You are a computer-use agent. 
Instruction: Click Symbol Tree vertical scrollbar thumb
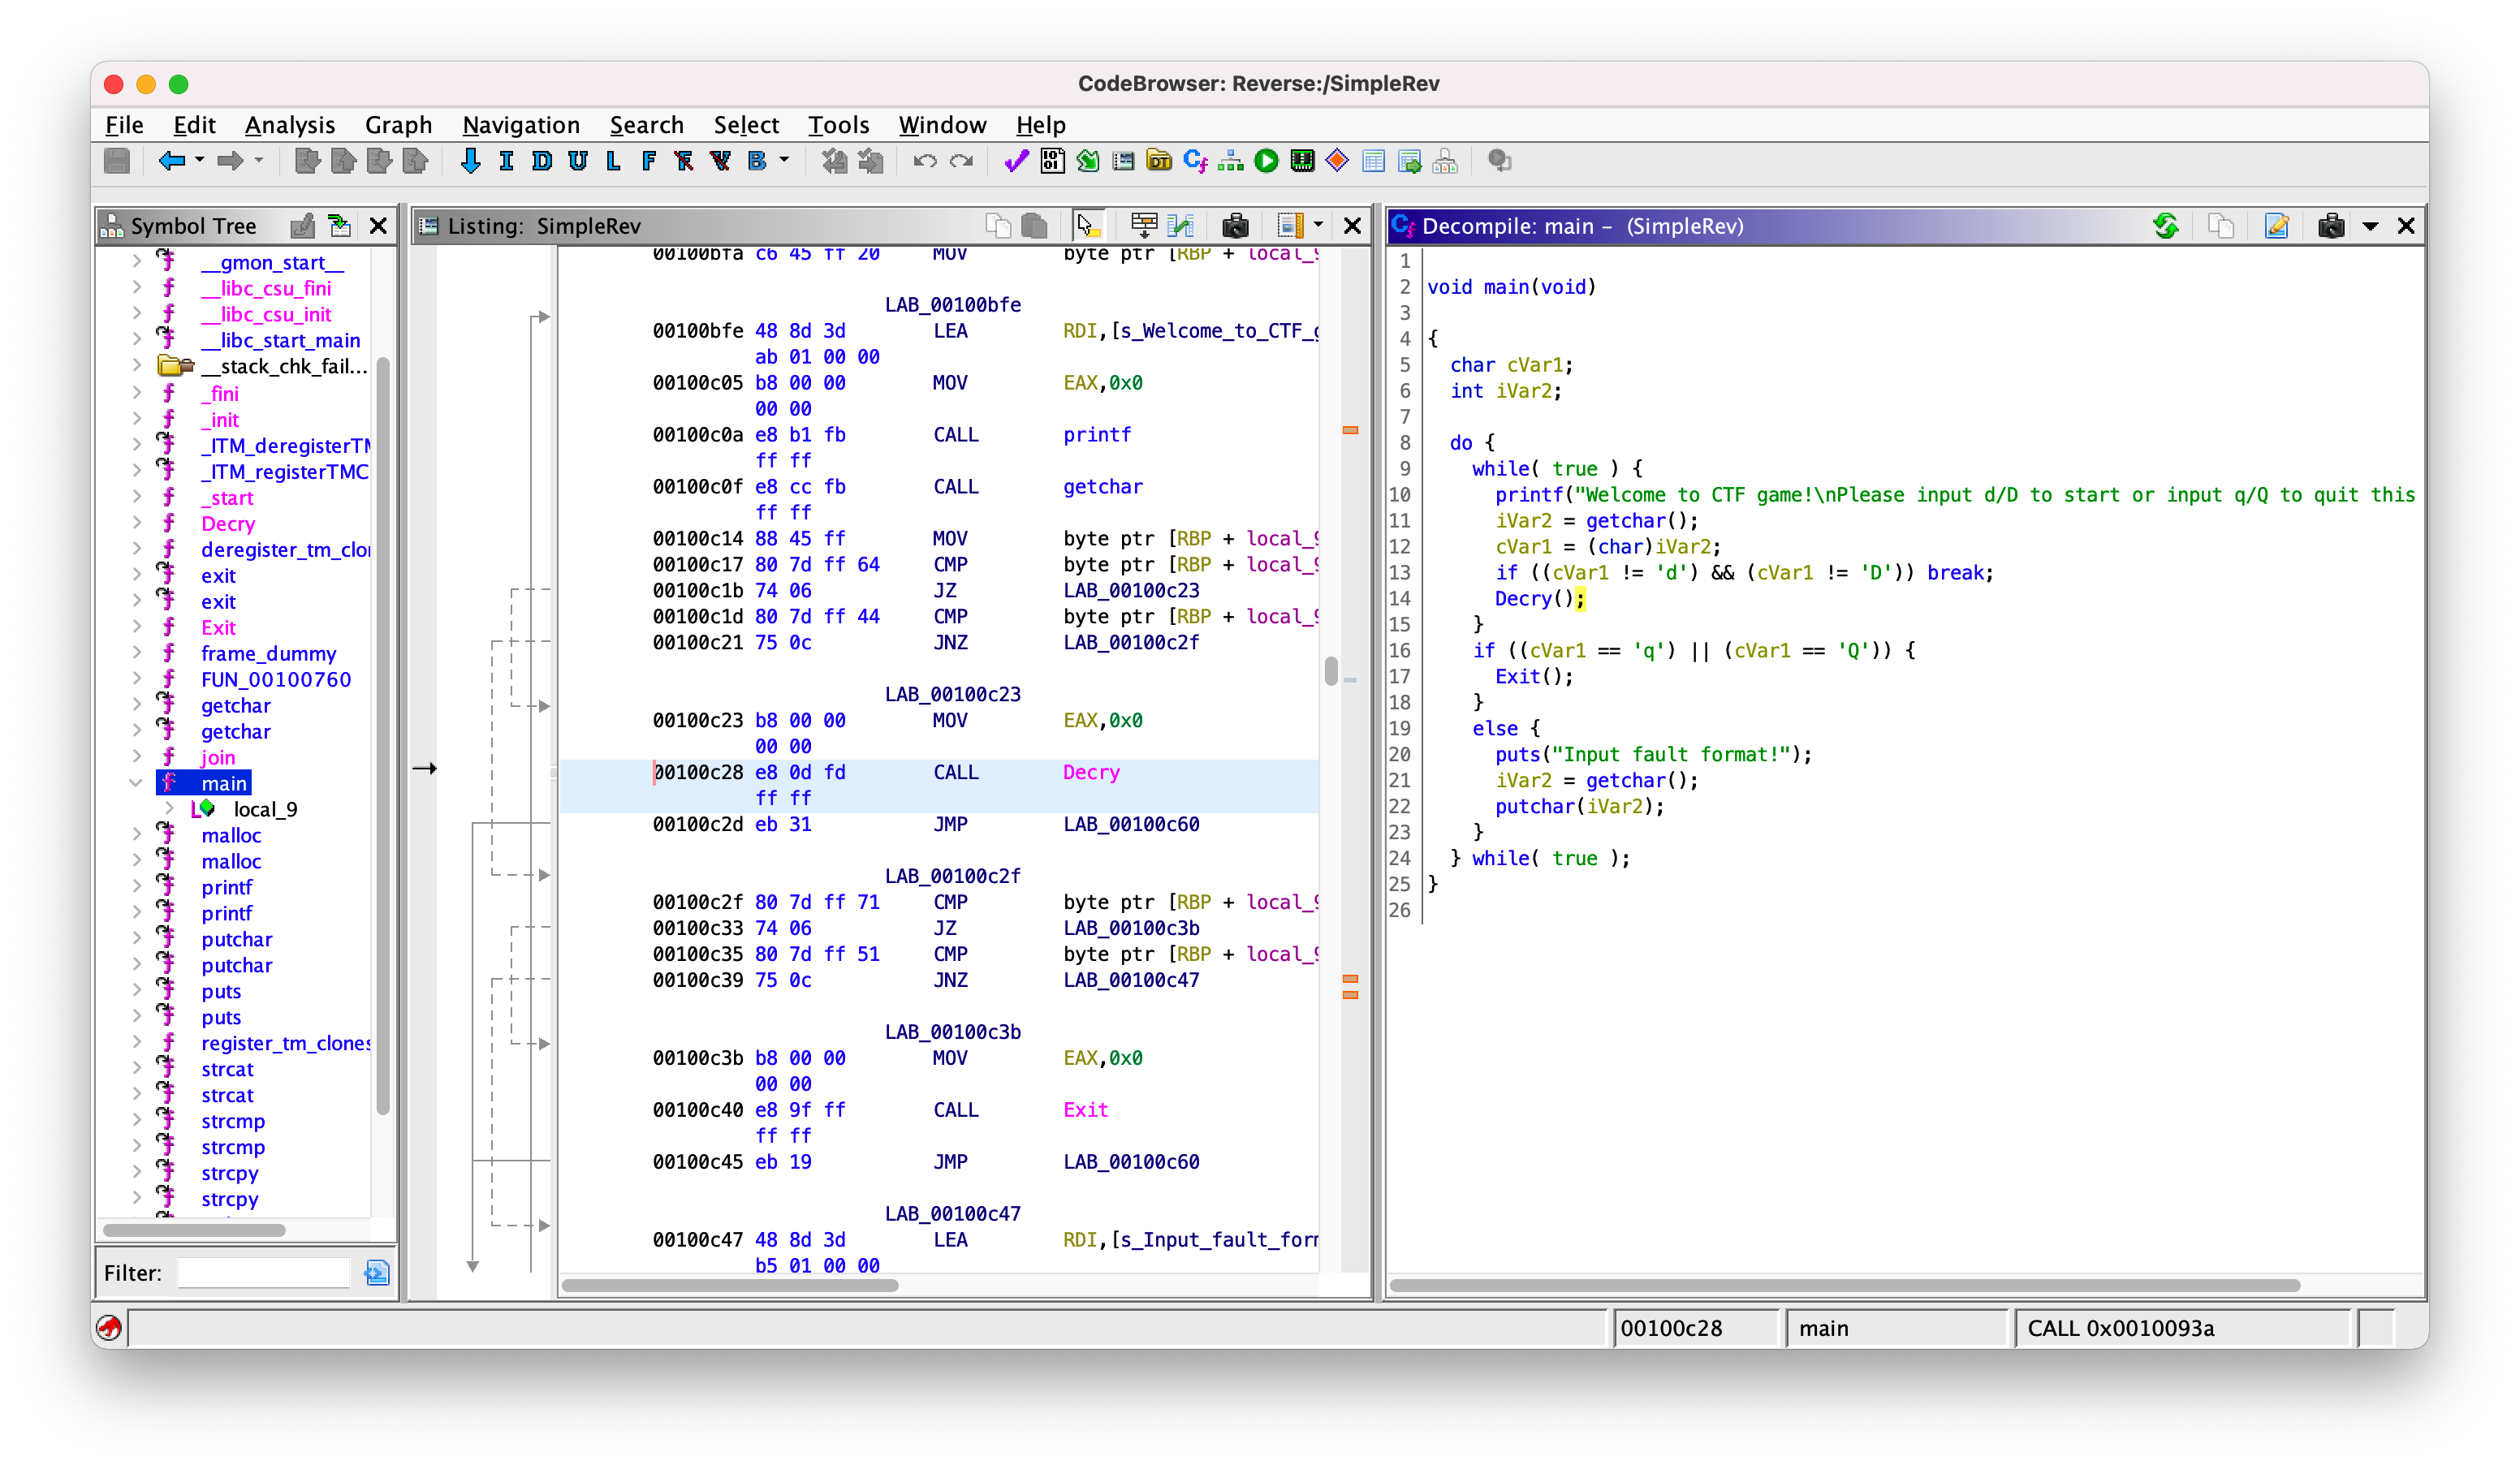[x=382, y=735]
